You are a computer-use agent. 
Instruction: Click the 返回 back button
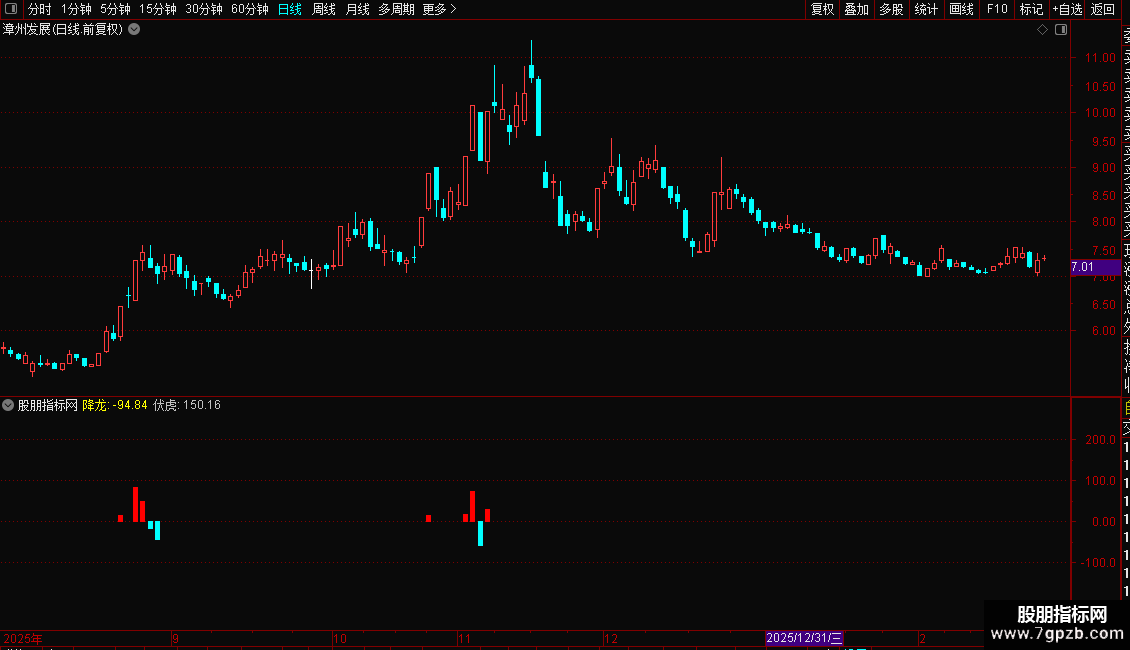1103,9
